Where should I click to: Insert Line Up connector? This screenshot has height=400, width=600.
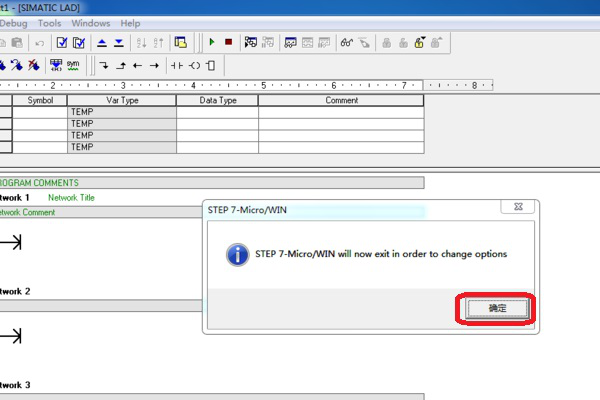coord(121,65)
